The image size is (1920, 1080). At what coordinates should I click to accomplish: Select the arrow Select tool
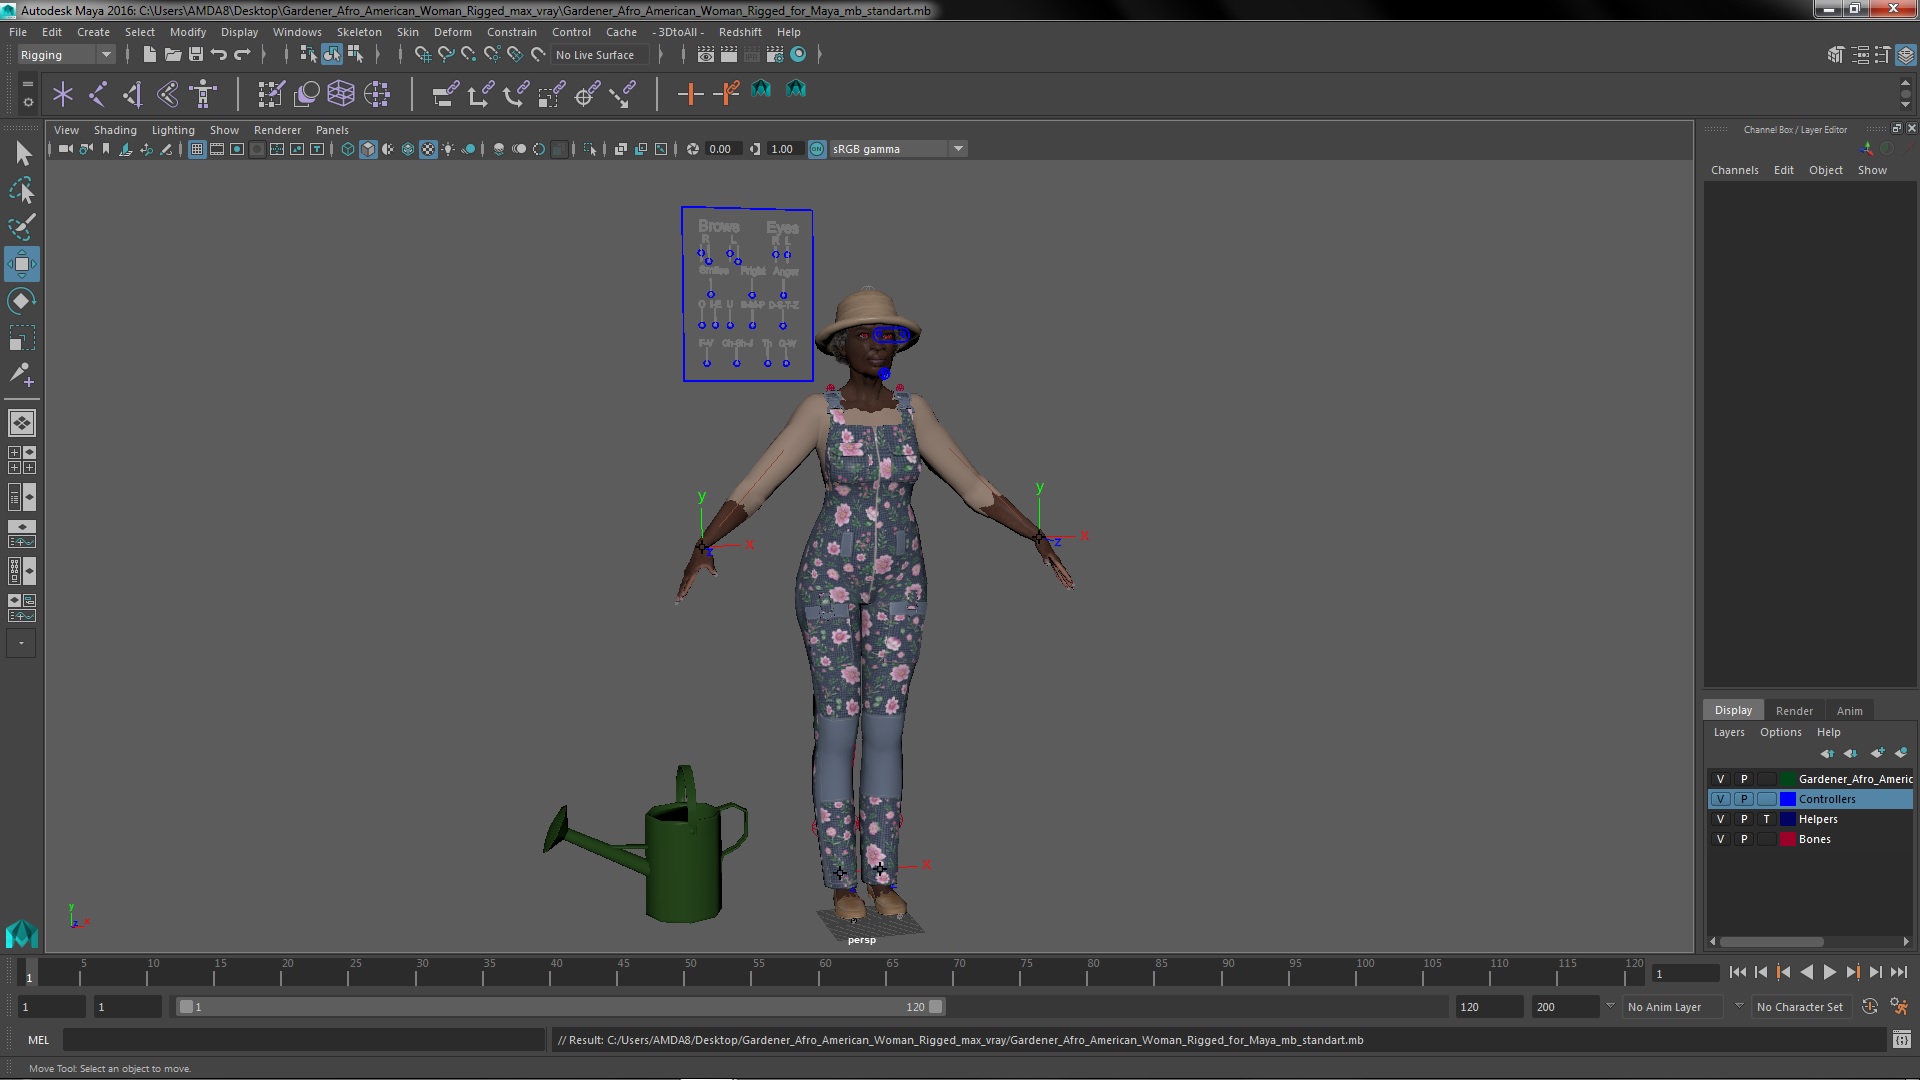(x=22, y=153)
